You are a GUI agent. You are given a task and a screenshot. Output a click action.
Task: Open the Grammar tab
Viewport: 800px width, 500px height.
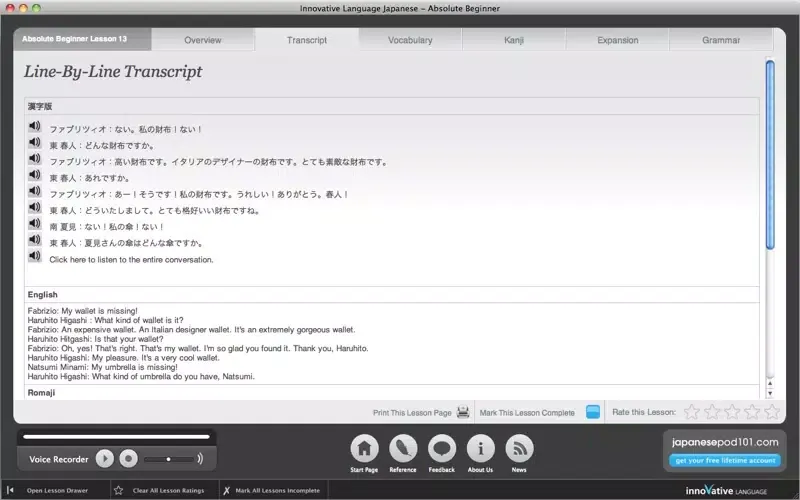point(721,40)
